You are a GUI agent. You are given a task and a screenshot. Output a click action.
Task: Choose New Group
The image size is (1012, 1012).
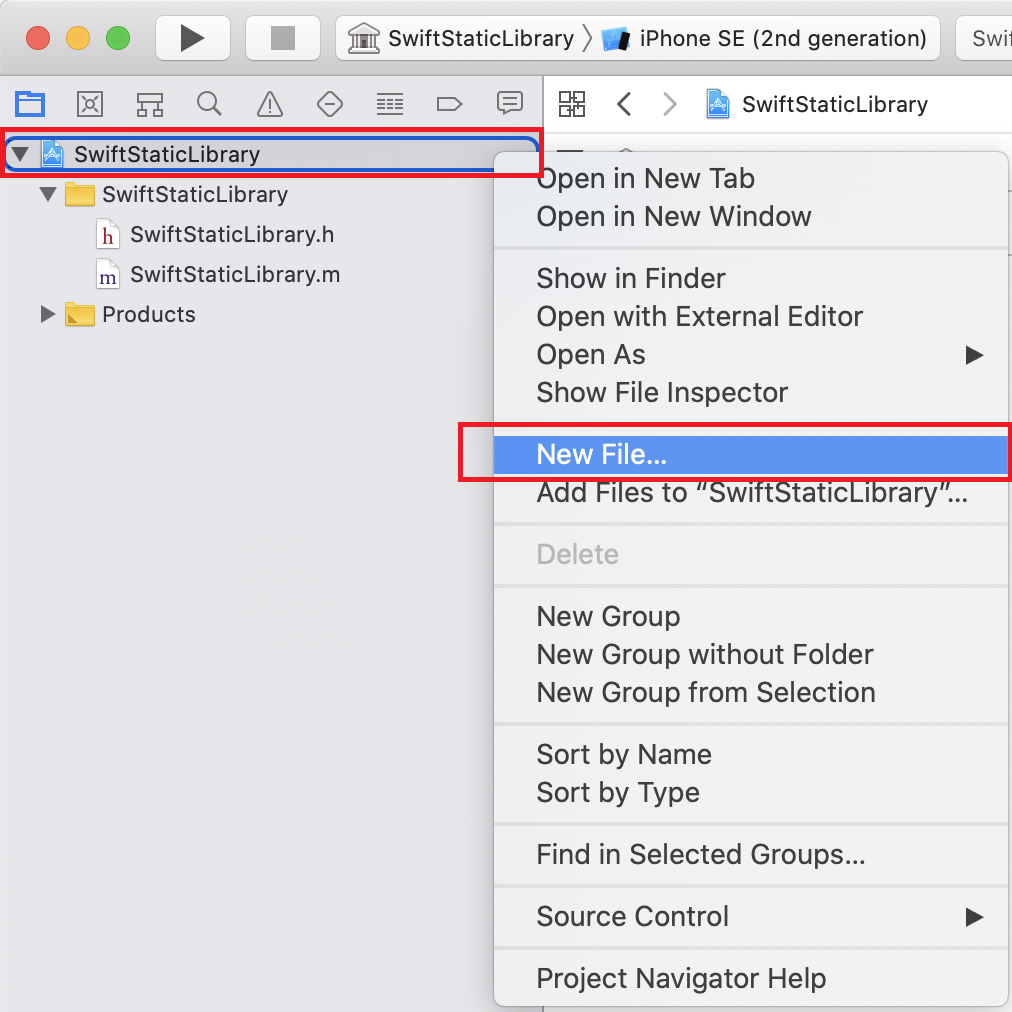tap(751, 617)
